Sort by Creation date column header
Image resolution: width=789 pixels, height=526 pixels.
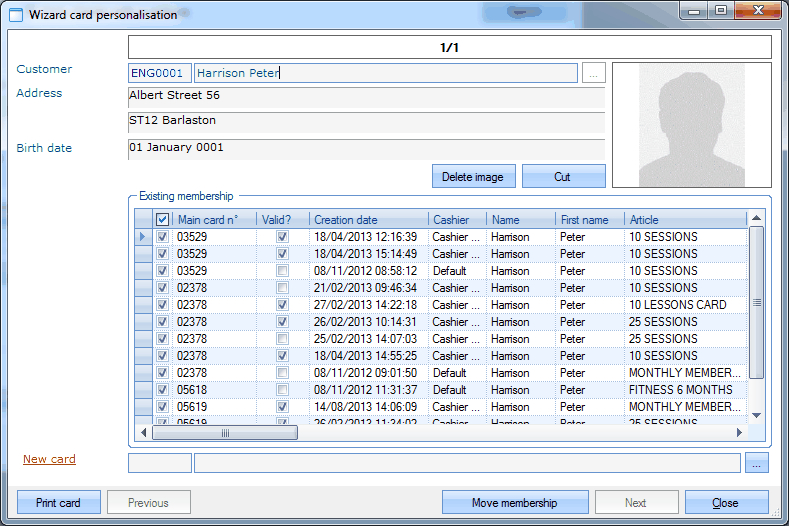[x=368, y=219]
